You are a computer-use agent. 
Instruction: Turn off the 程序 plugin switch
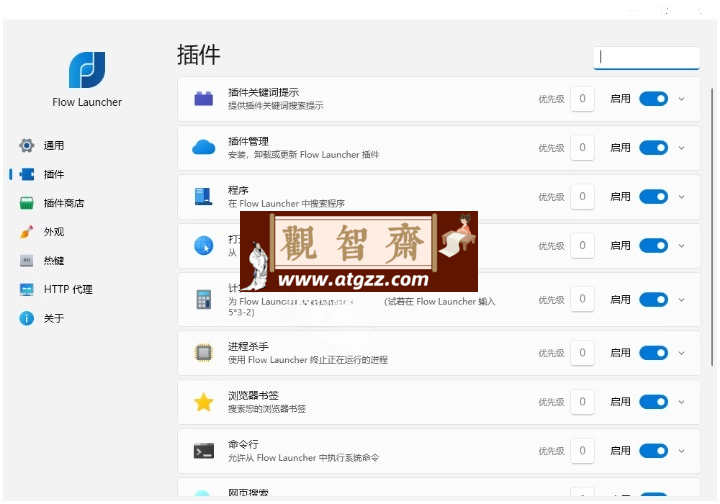click(653, 196)
